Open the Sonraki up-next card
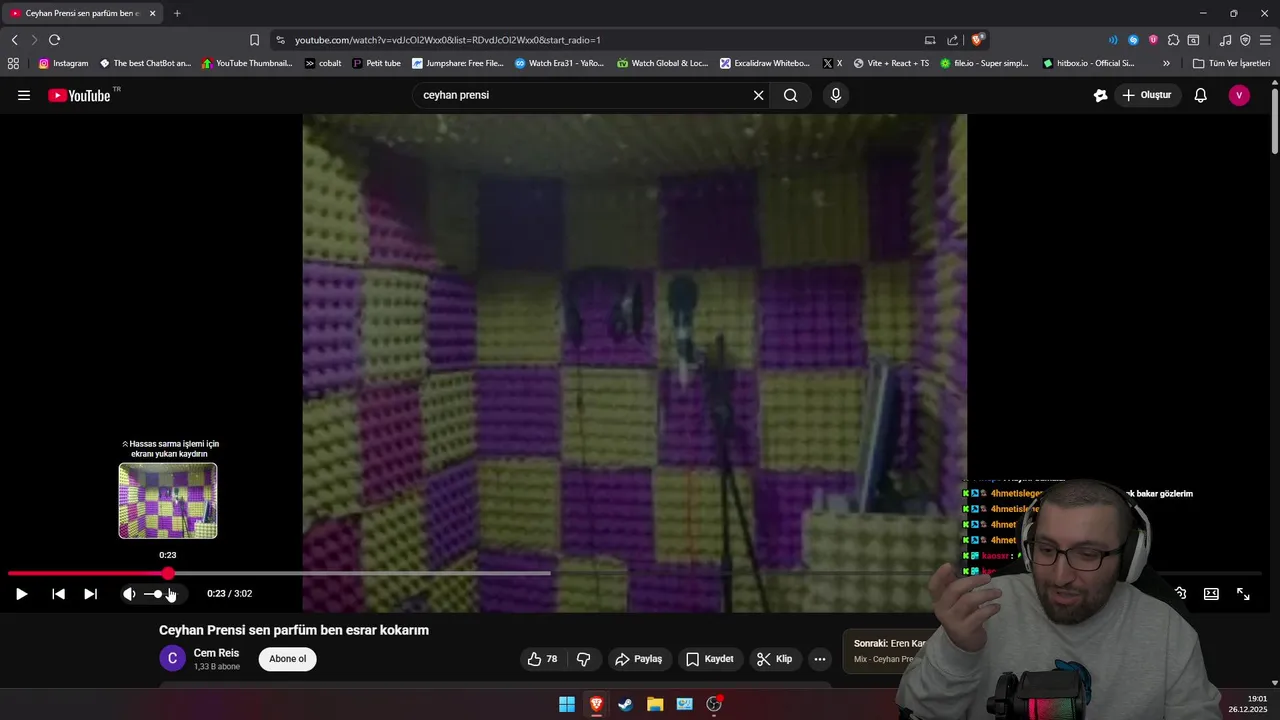 883,650
